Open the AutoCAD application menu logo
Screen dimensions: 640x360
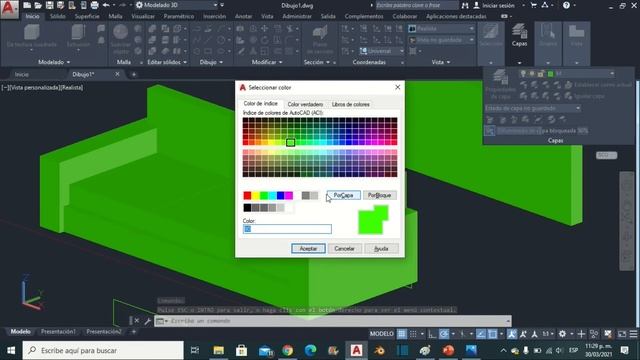click(9, 9)
